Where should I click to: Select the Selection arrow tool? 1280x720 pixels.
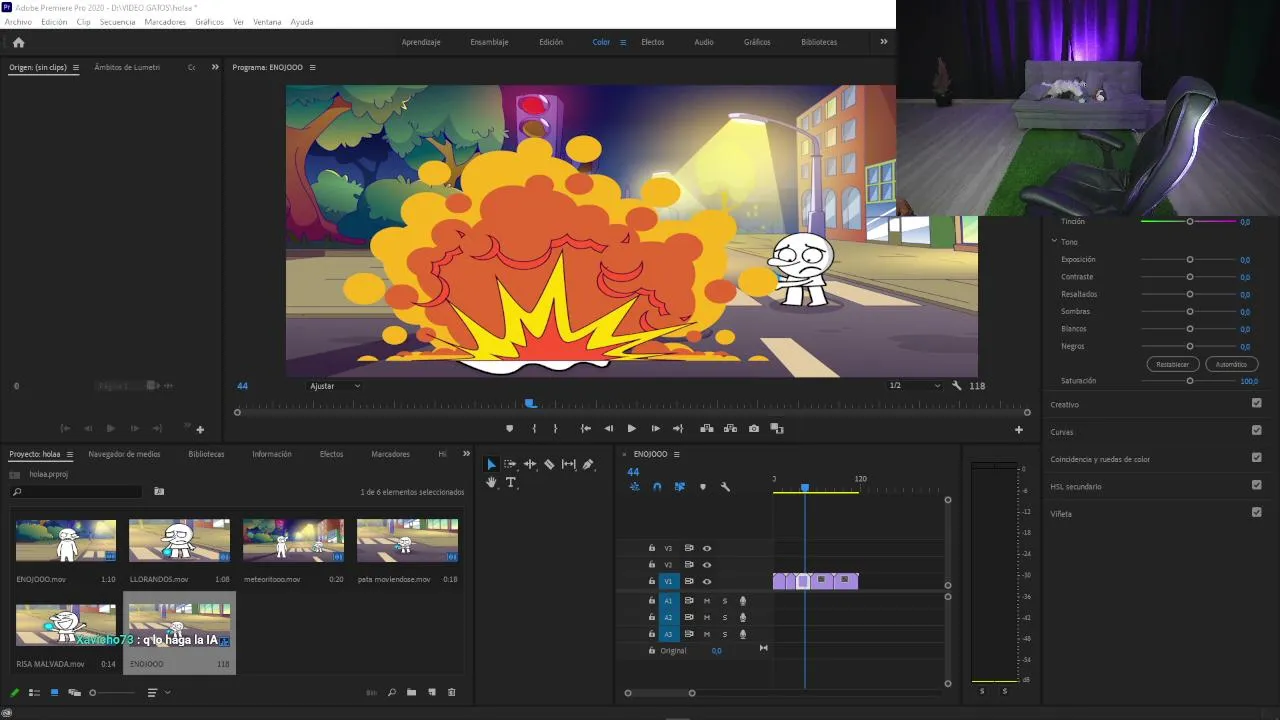point(491,464)
